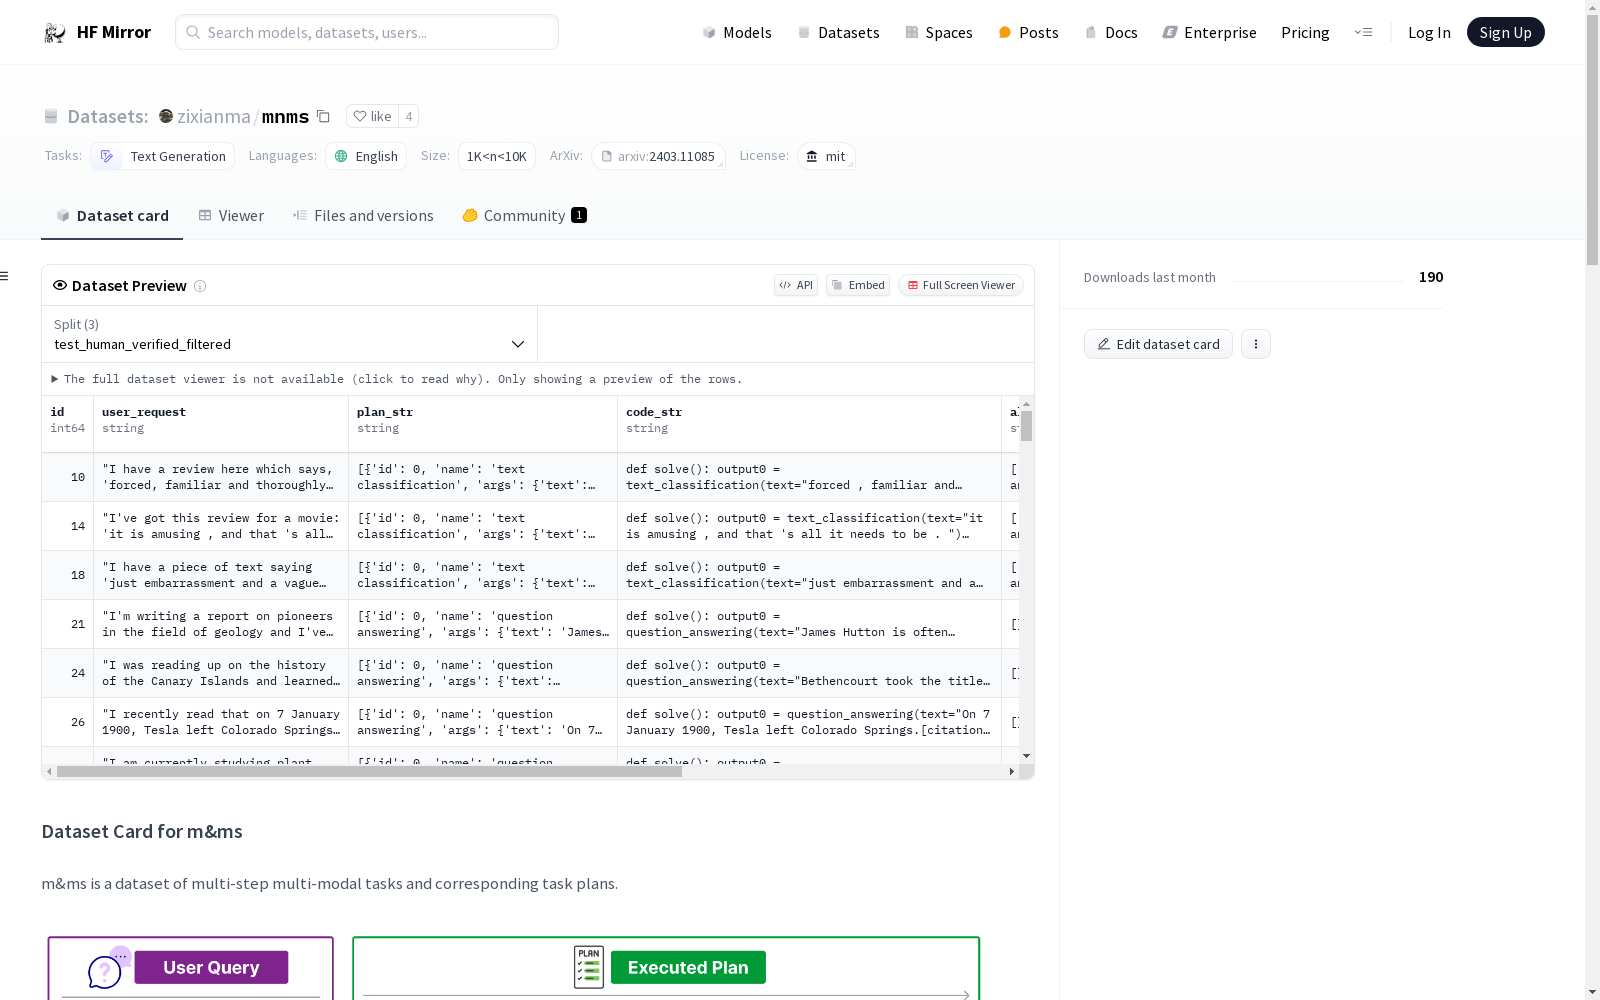This screenshot has height=1000, width=1600.
Task: Click the info icon beside Dataset Preview
Action: 200,286
